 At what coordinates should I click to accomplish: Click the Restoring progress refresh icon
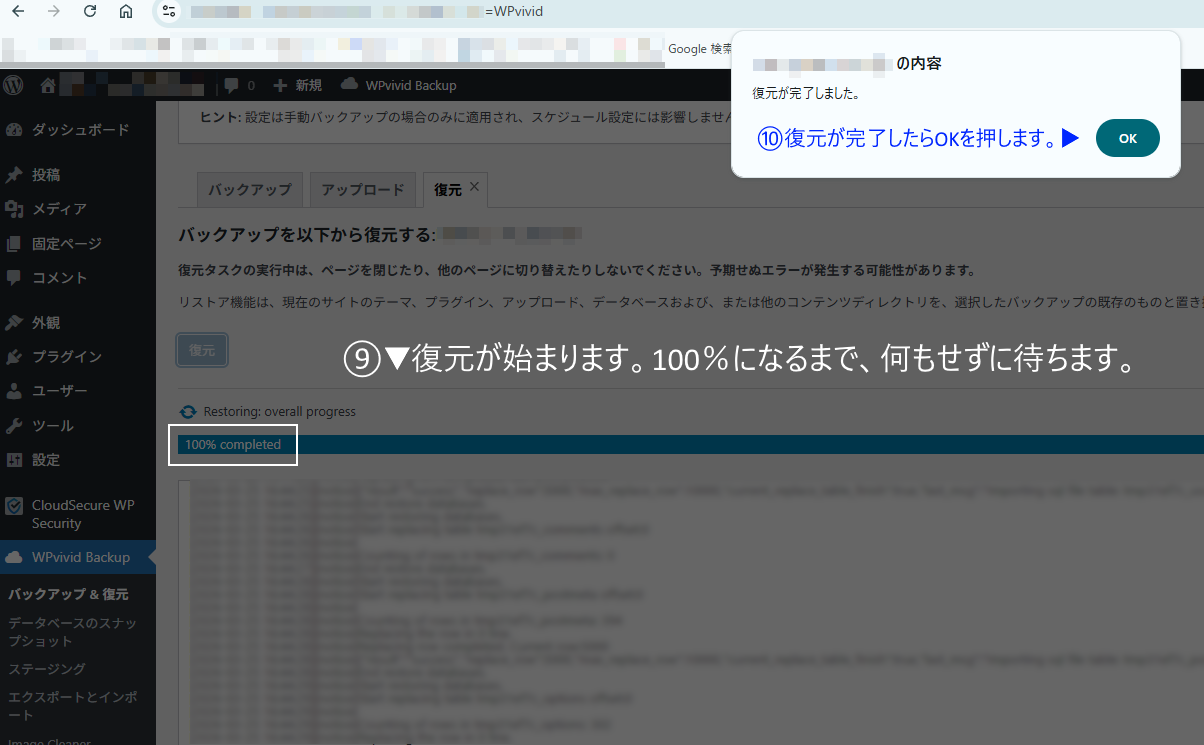coord(188,412)
